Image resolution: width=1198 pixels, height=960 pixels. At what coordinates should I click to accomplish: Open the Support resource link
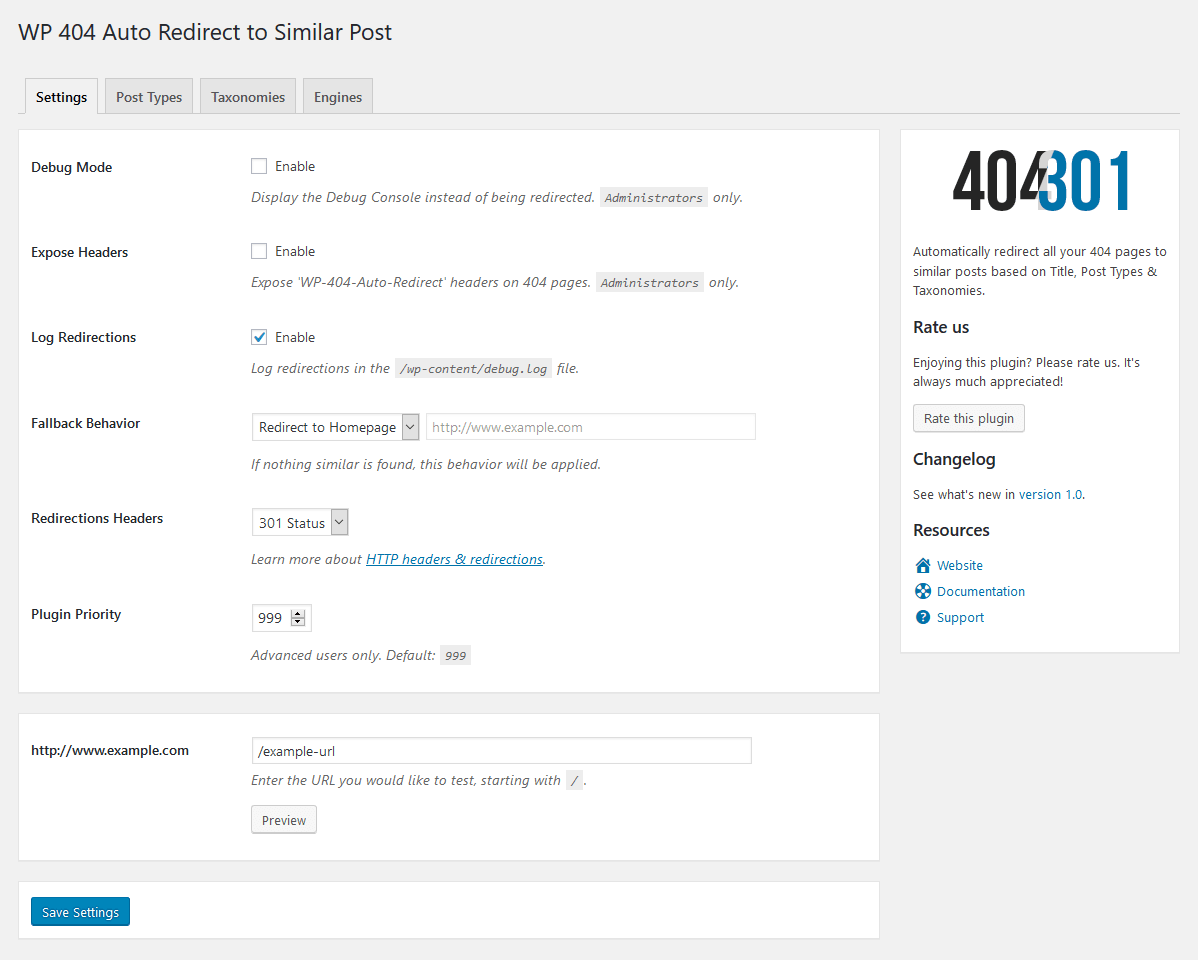coord(960,617)
